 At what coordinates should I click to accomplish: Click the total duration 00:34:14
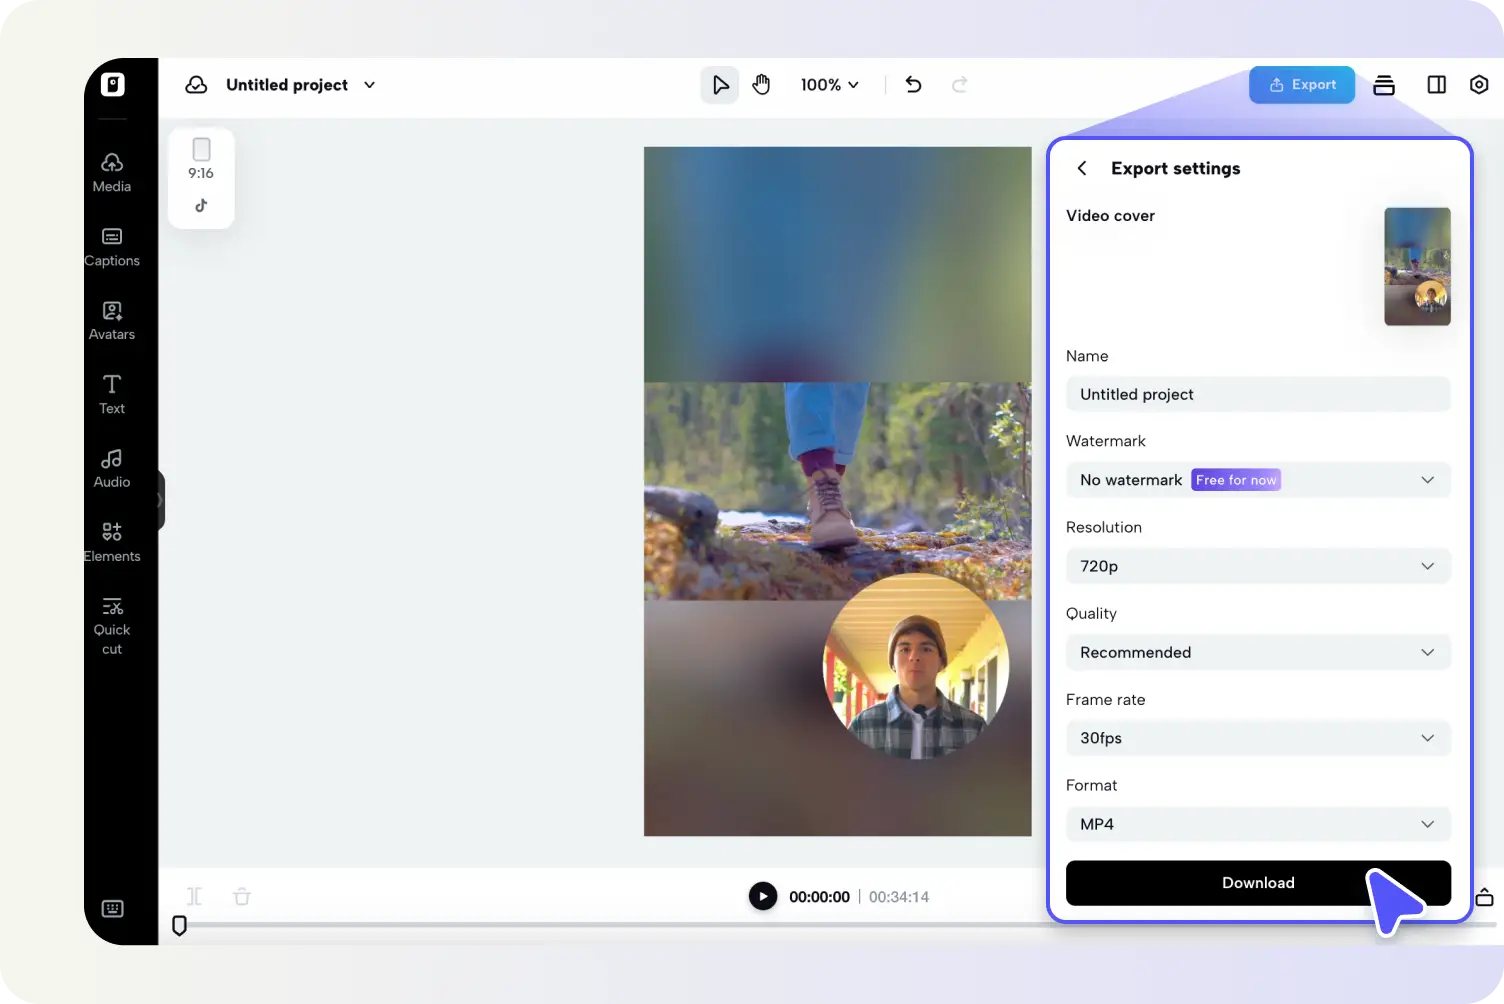pyautogui.click(x=899, y=897)
